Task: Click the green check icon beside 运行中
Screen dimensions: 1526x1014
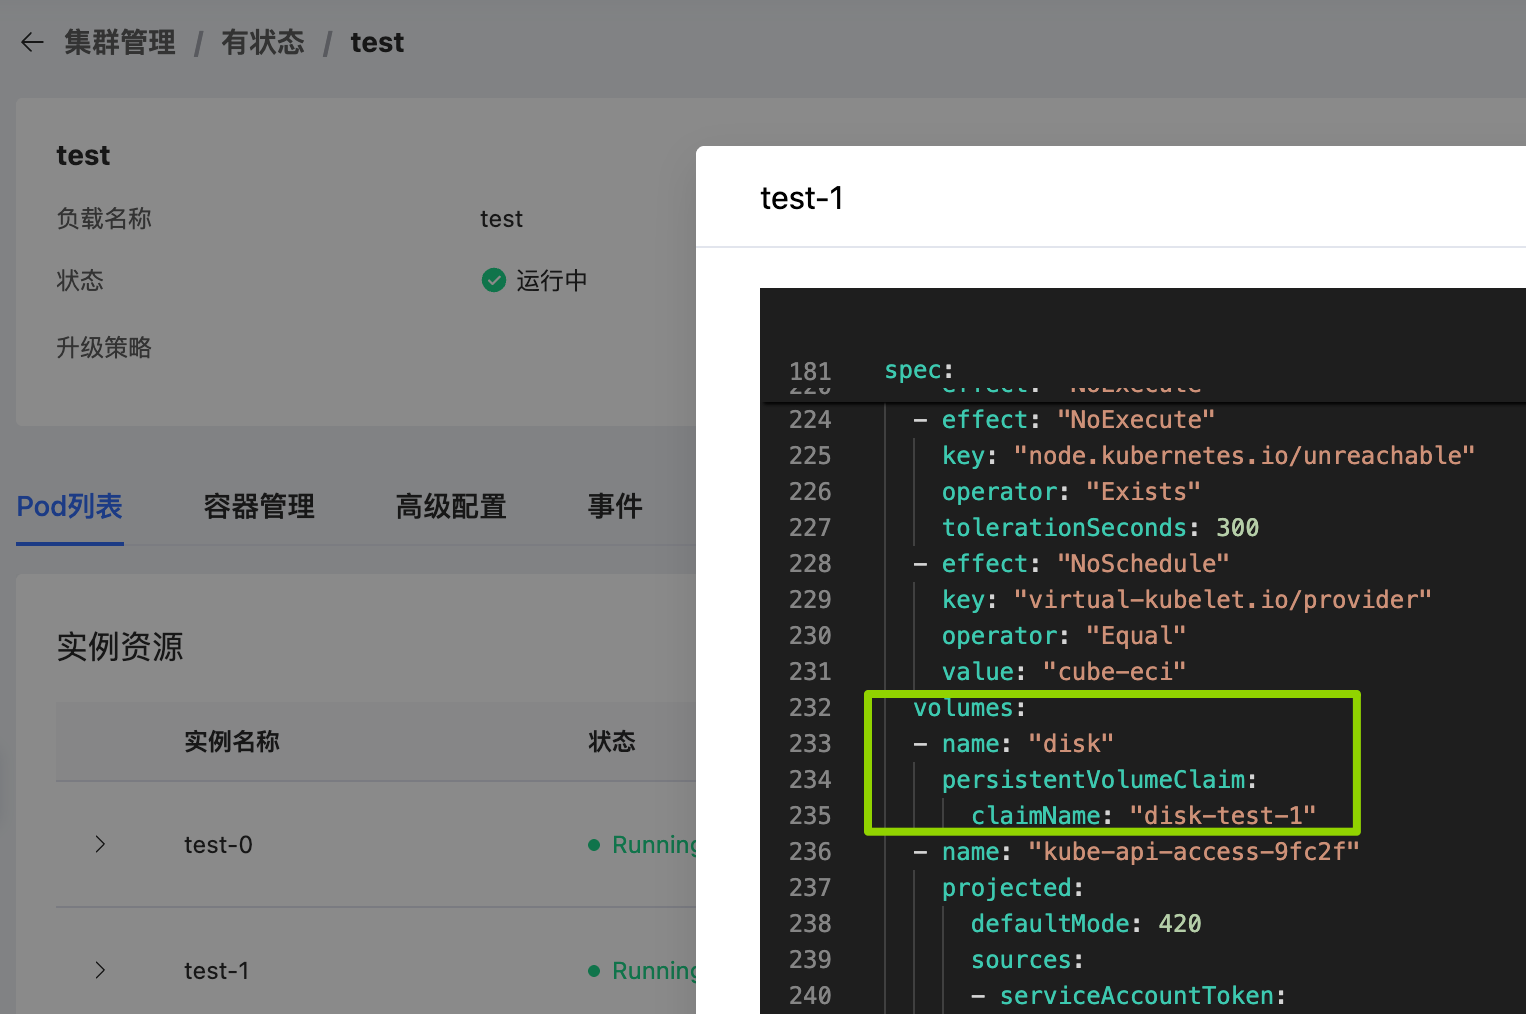Action: click(493, 280)
